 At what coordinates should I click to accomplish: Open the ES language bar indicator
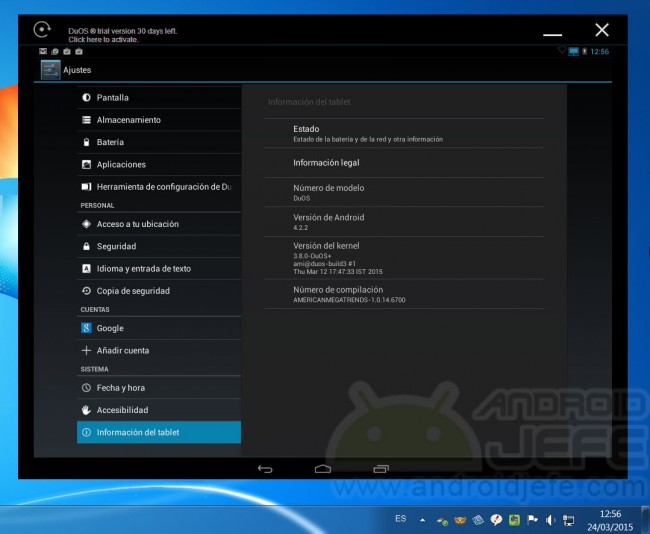tap(400, 519)
